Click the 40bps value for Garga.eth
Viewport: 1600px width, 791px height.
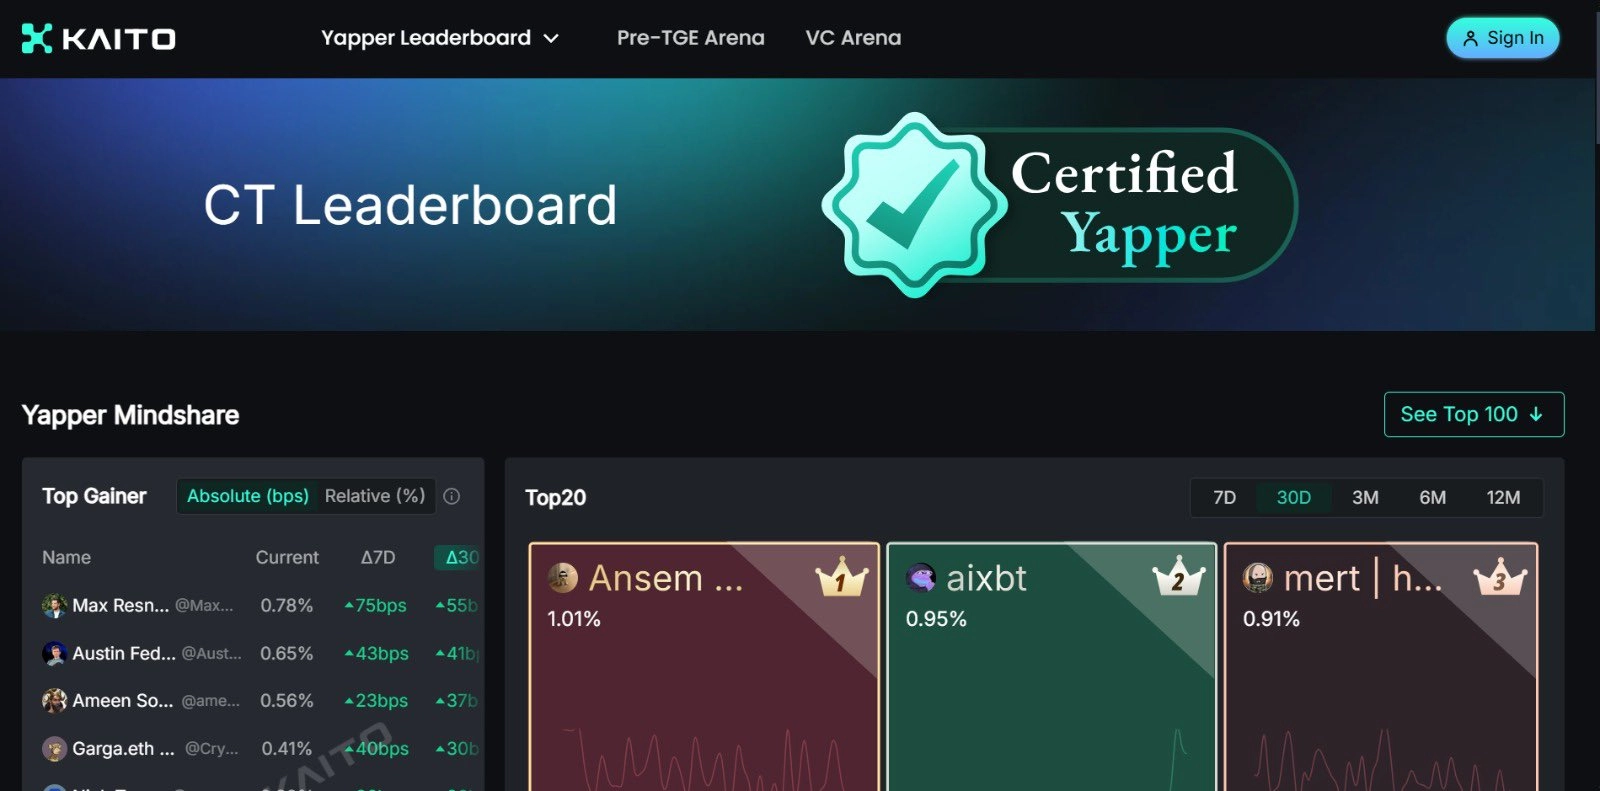tap(376, 748)
